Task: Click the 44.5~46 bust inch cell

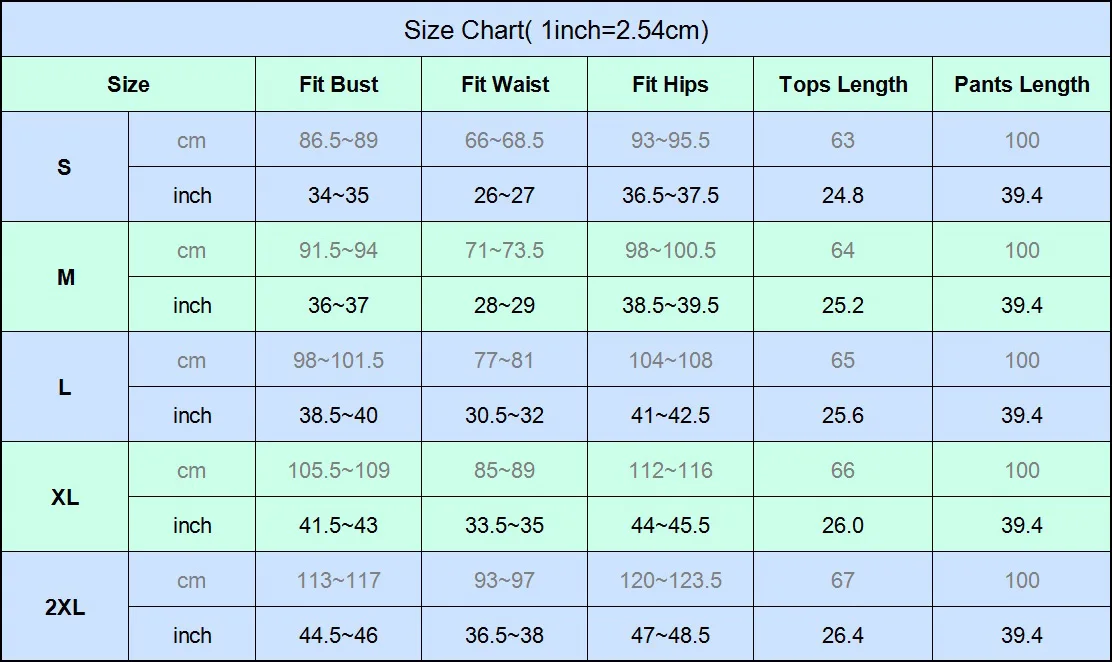Action: [x=338, y=635]
